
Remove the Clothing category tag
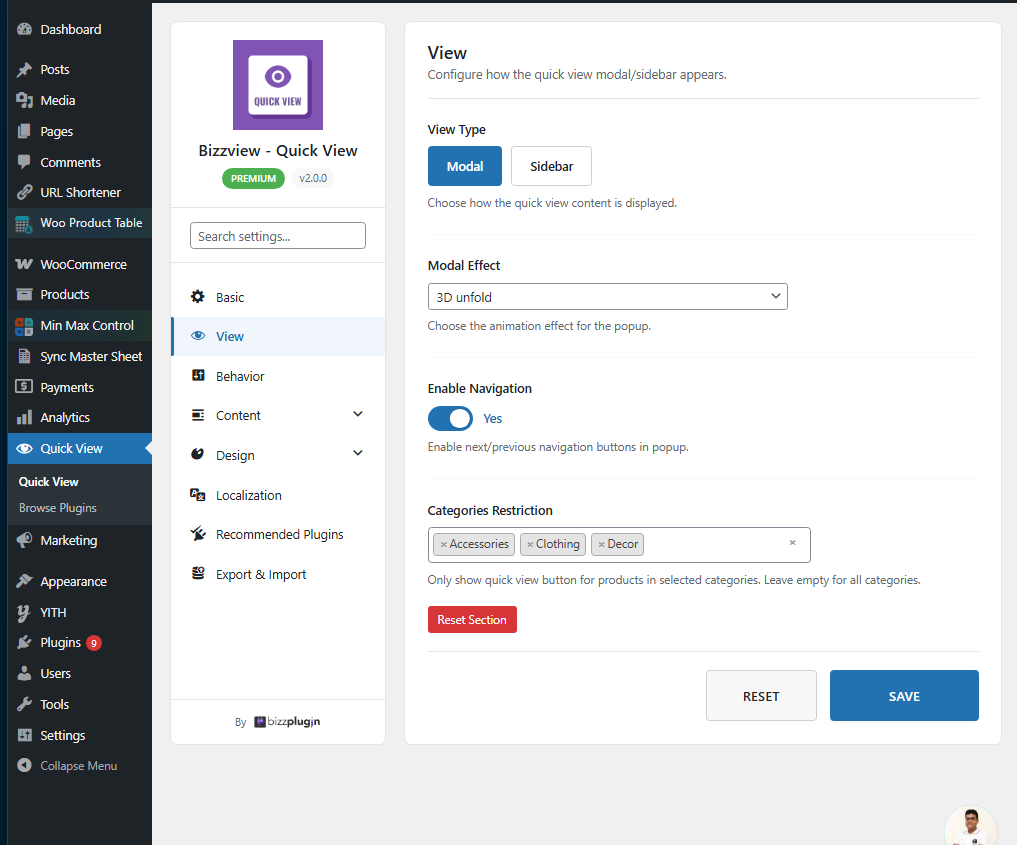530,545
